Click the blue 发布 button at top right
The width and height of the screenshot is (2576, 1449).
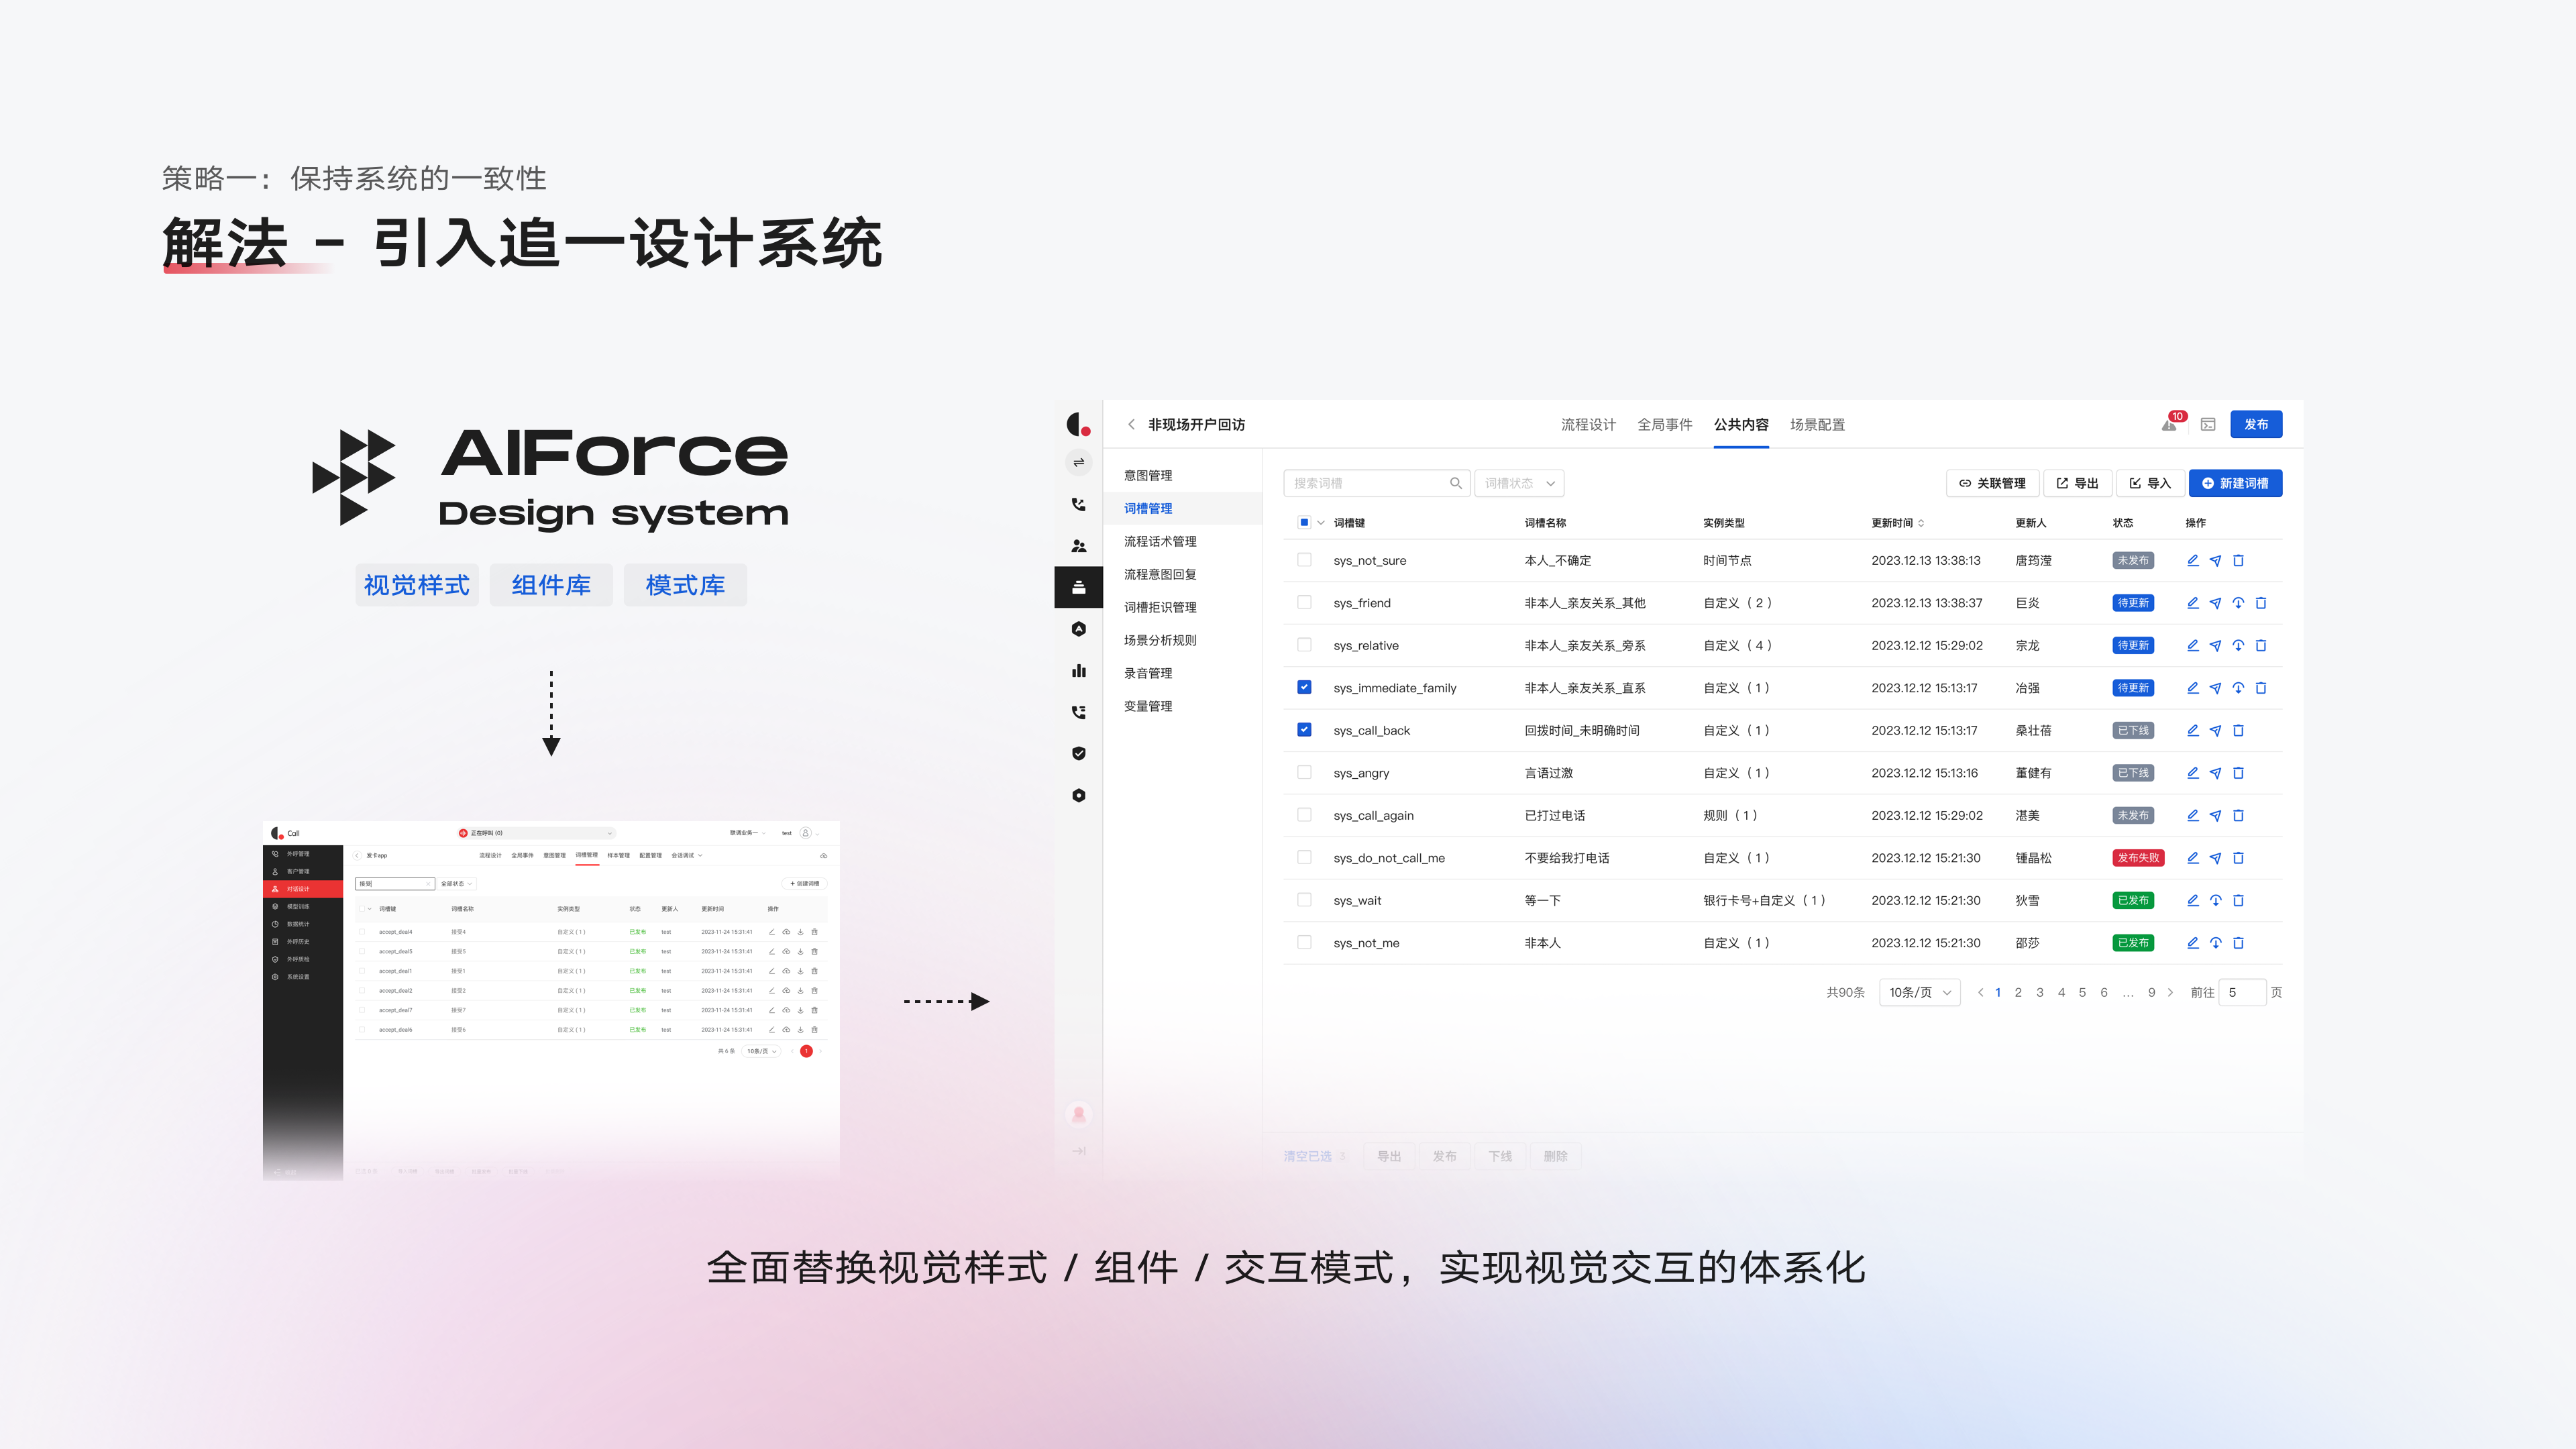point(2256,424)
